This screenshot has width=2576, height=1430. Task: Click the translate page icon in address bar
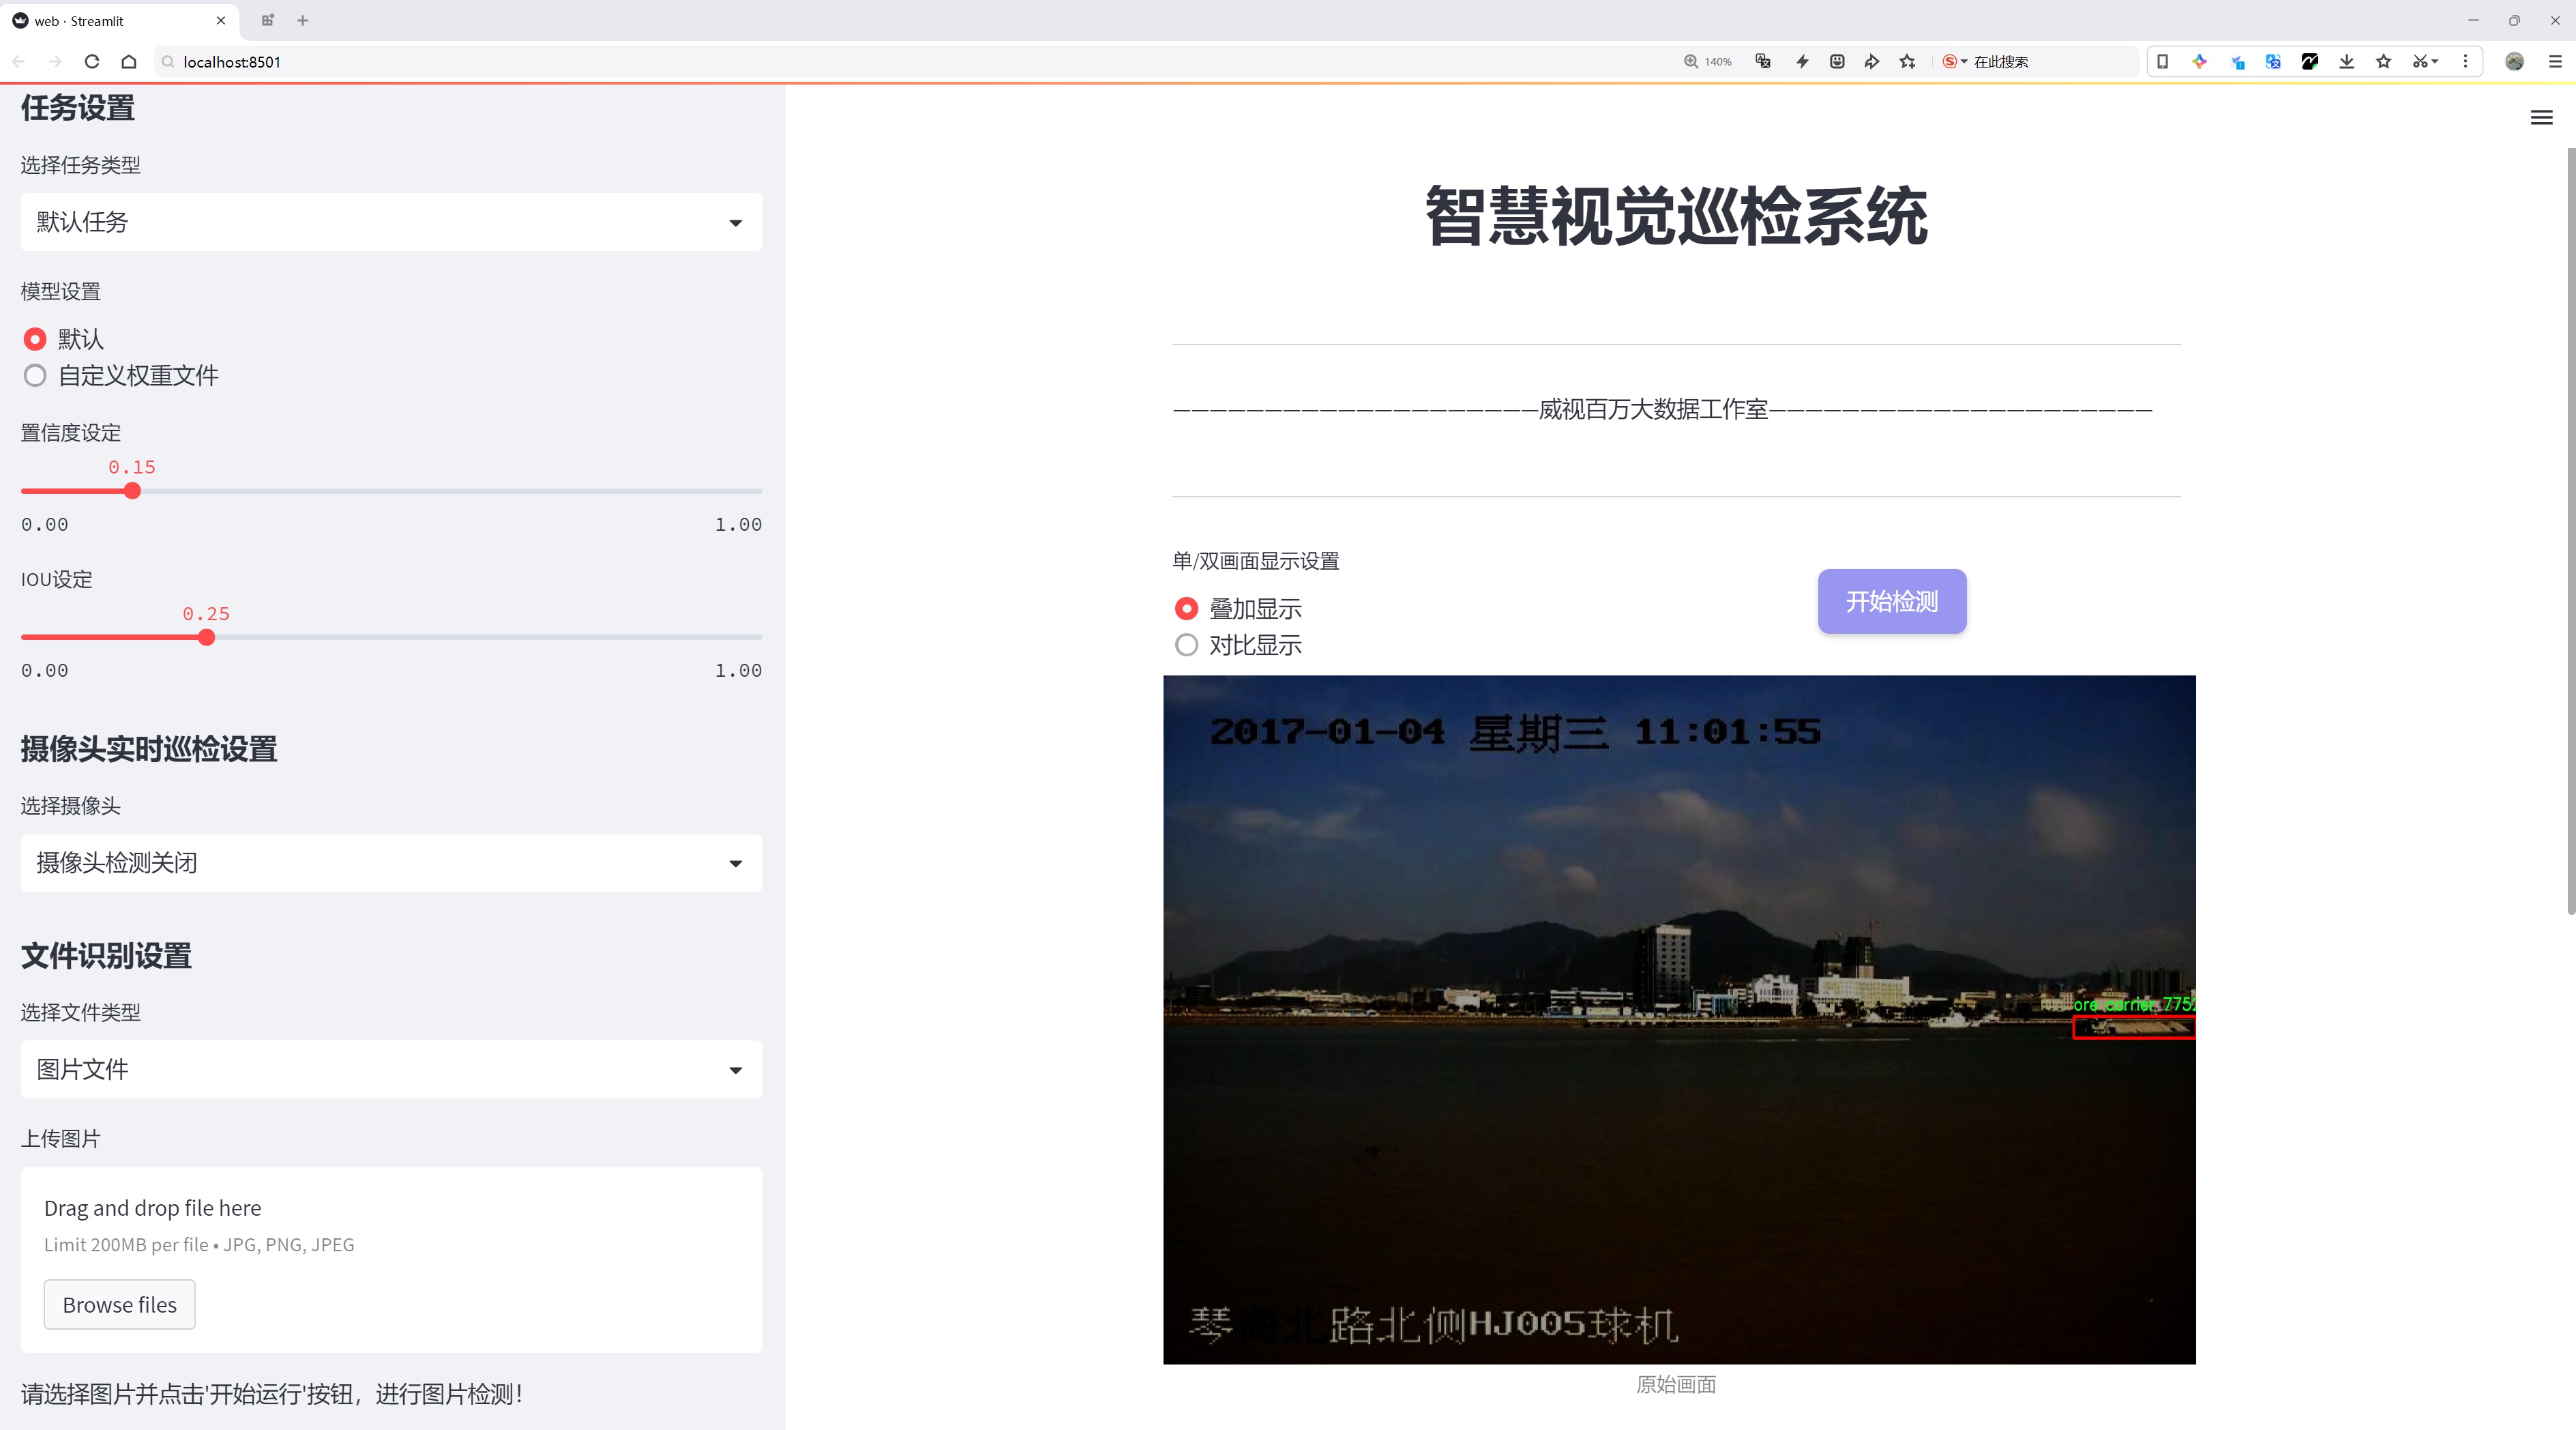coord(1763,62)
